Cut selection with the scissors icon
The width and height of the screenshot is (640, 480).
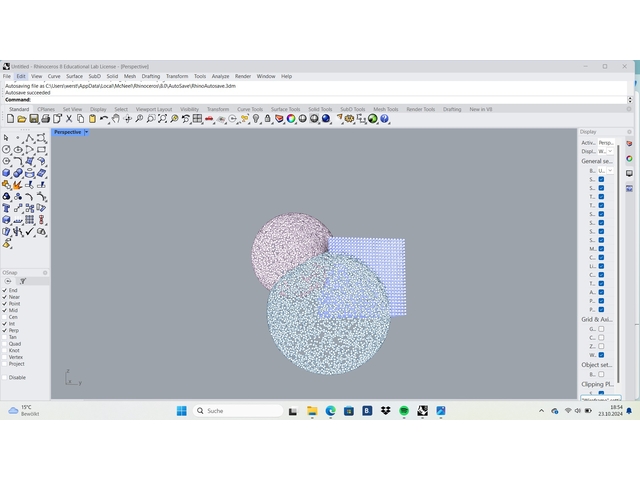pyautogui.click(x=69, y=119)
